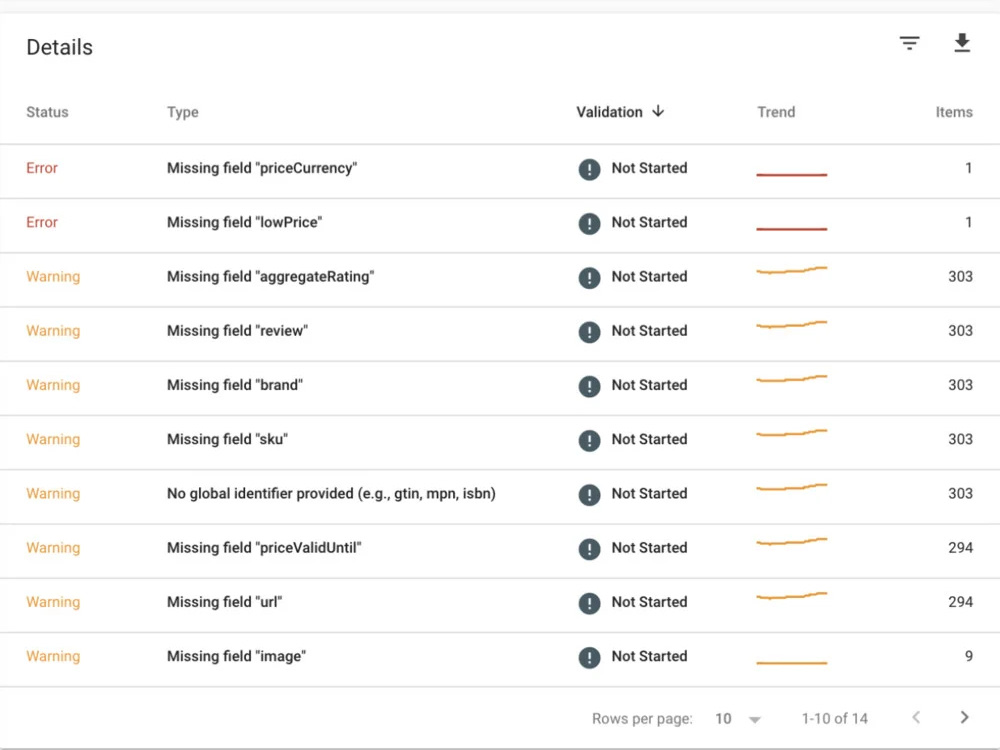Viewport: 1000px width, 750px height.
Task: Click the Type column header
Action: (x=182, y=112)
